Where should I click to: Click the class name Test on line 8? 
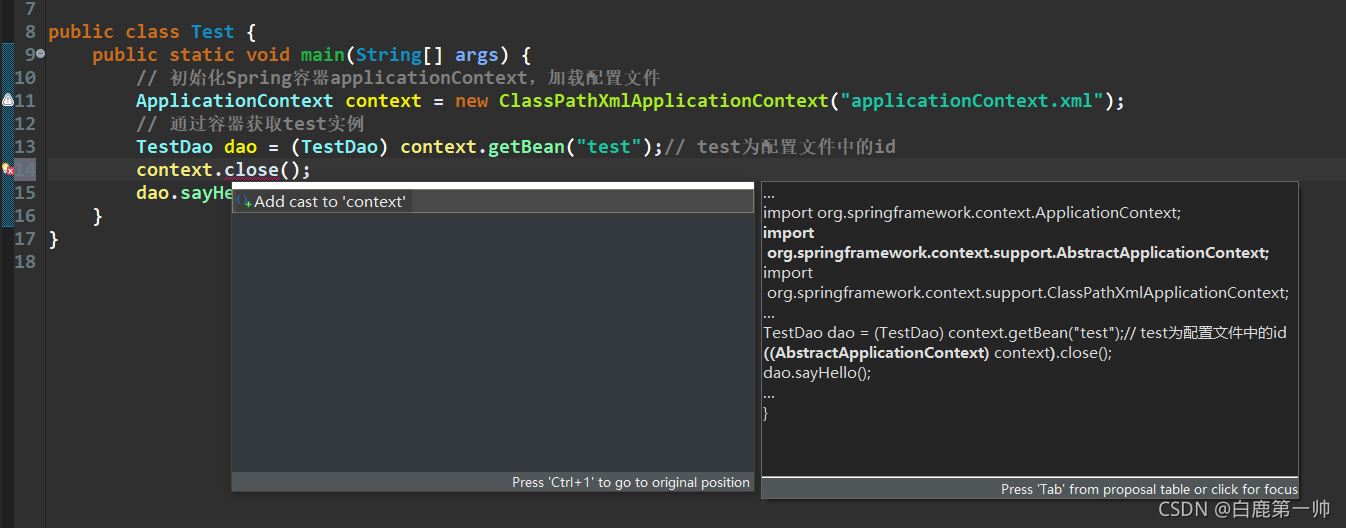pos(213,32)
